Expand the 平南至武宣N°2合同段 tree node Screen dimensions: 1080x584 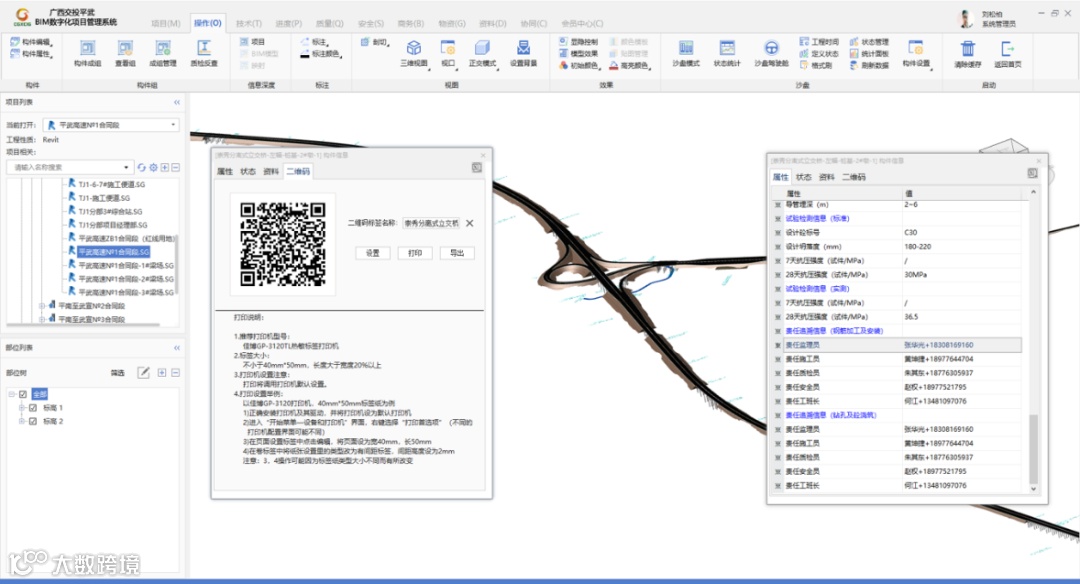(41, 306)
